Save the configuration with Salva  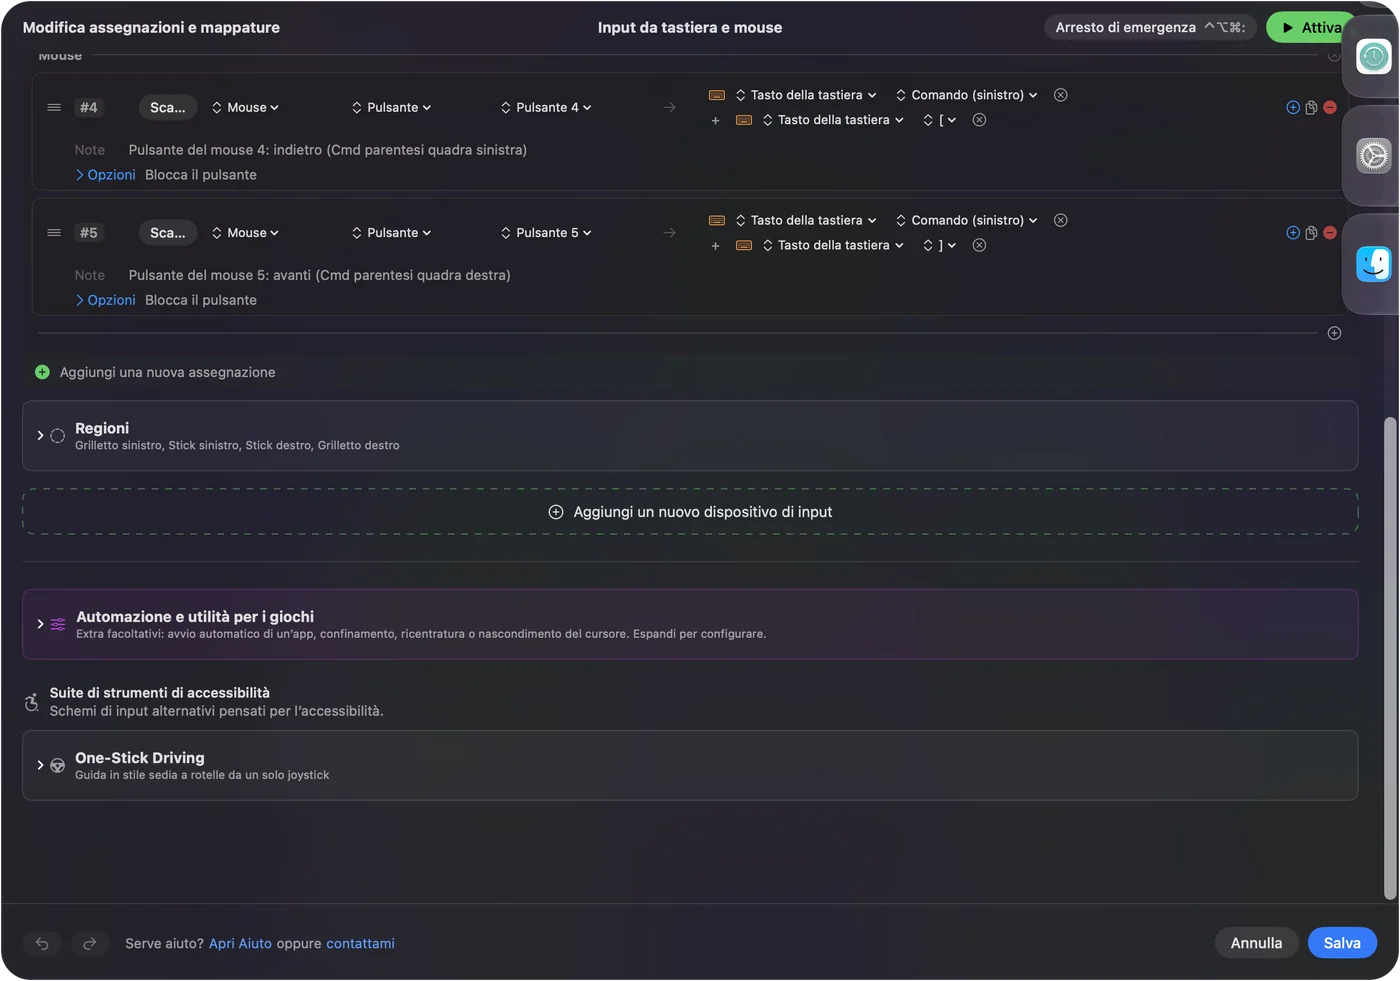click(1342, 943)
